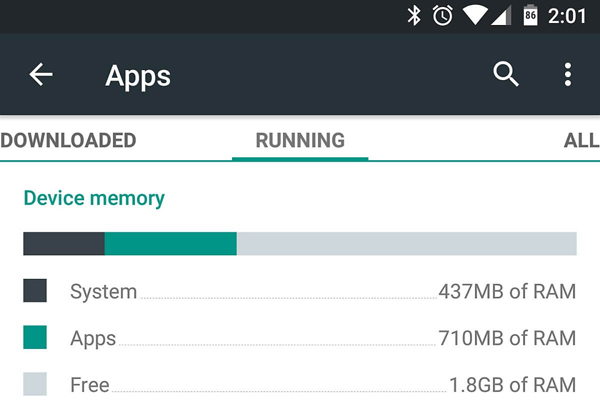Select the RUNNING tab
Viewport: 600px width, 409px height.
pos(300,140)
